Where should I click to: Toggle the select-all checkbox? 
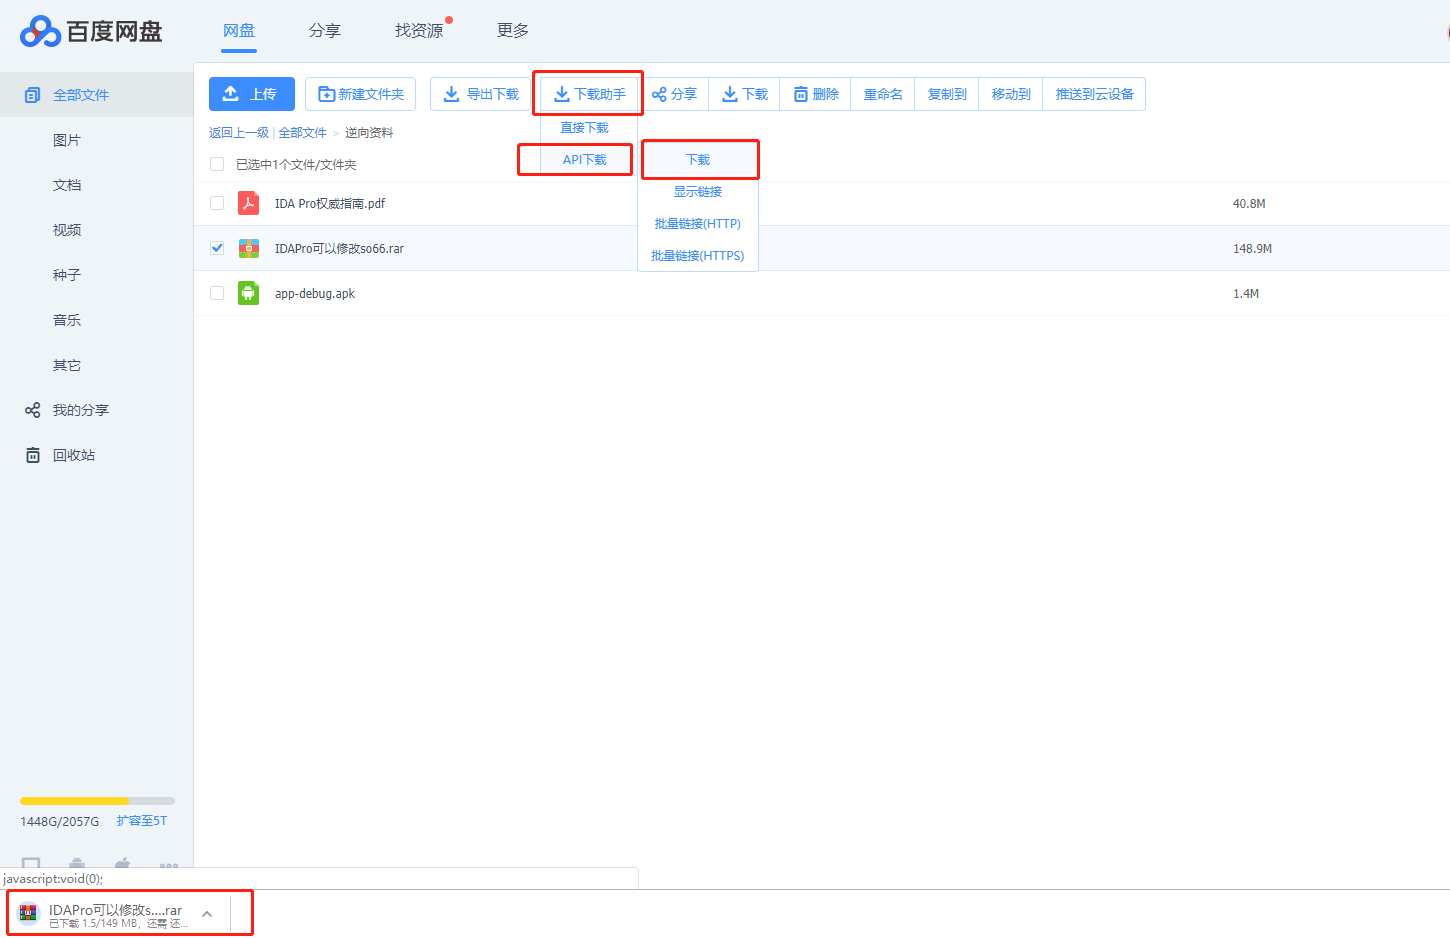217,164
